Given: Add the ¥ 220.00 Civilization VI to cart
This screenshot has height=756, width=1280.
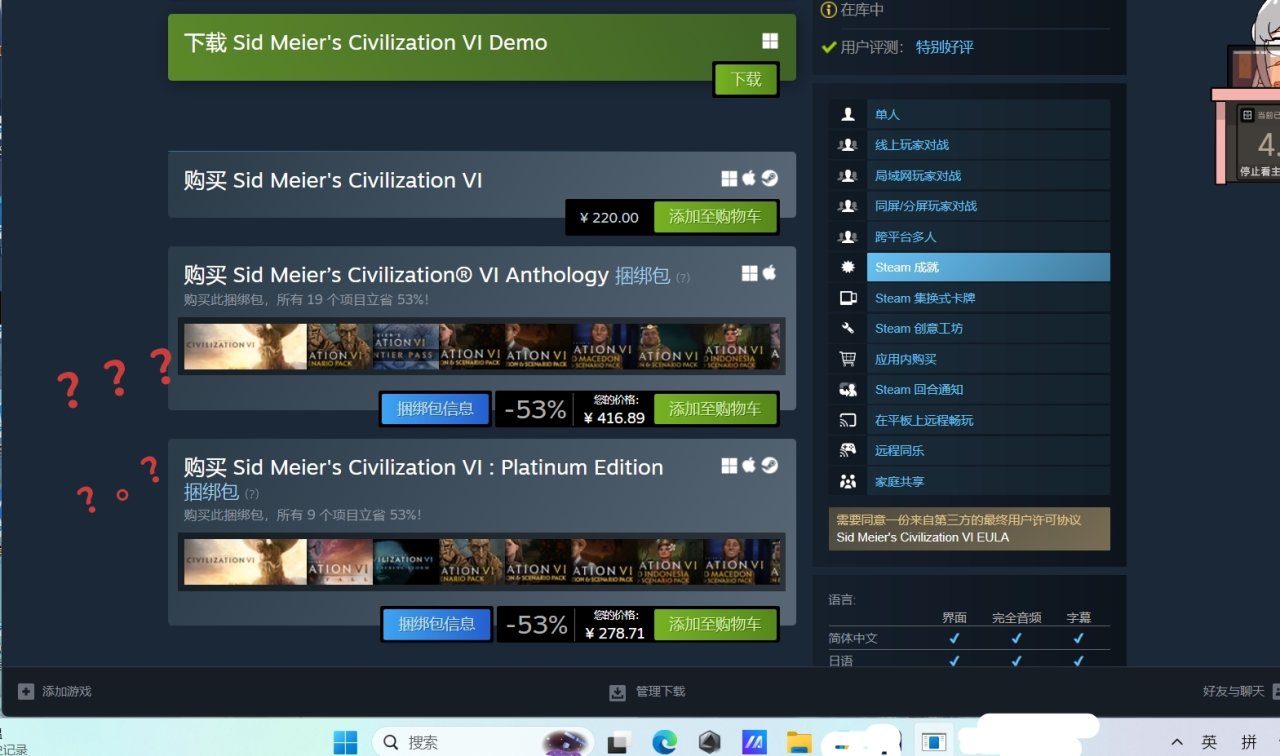Looking at the screenshot, I should click(x=715, y=217).
